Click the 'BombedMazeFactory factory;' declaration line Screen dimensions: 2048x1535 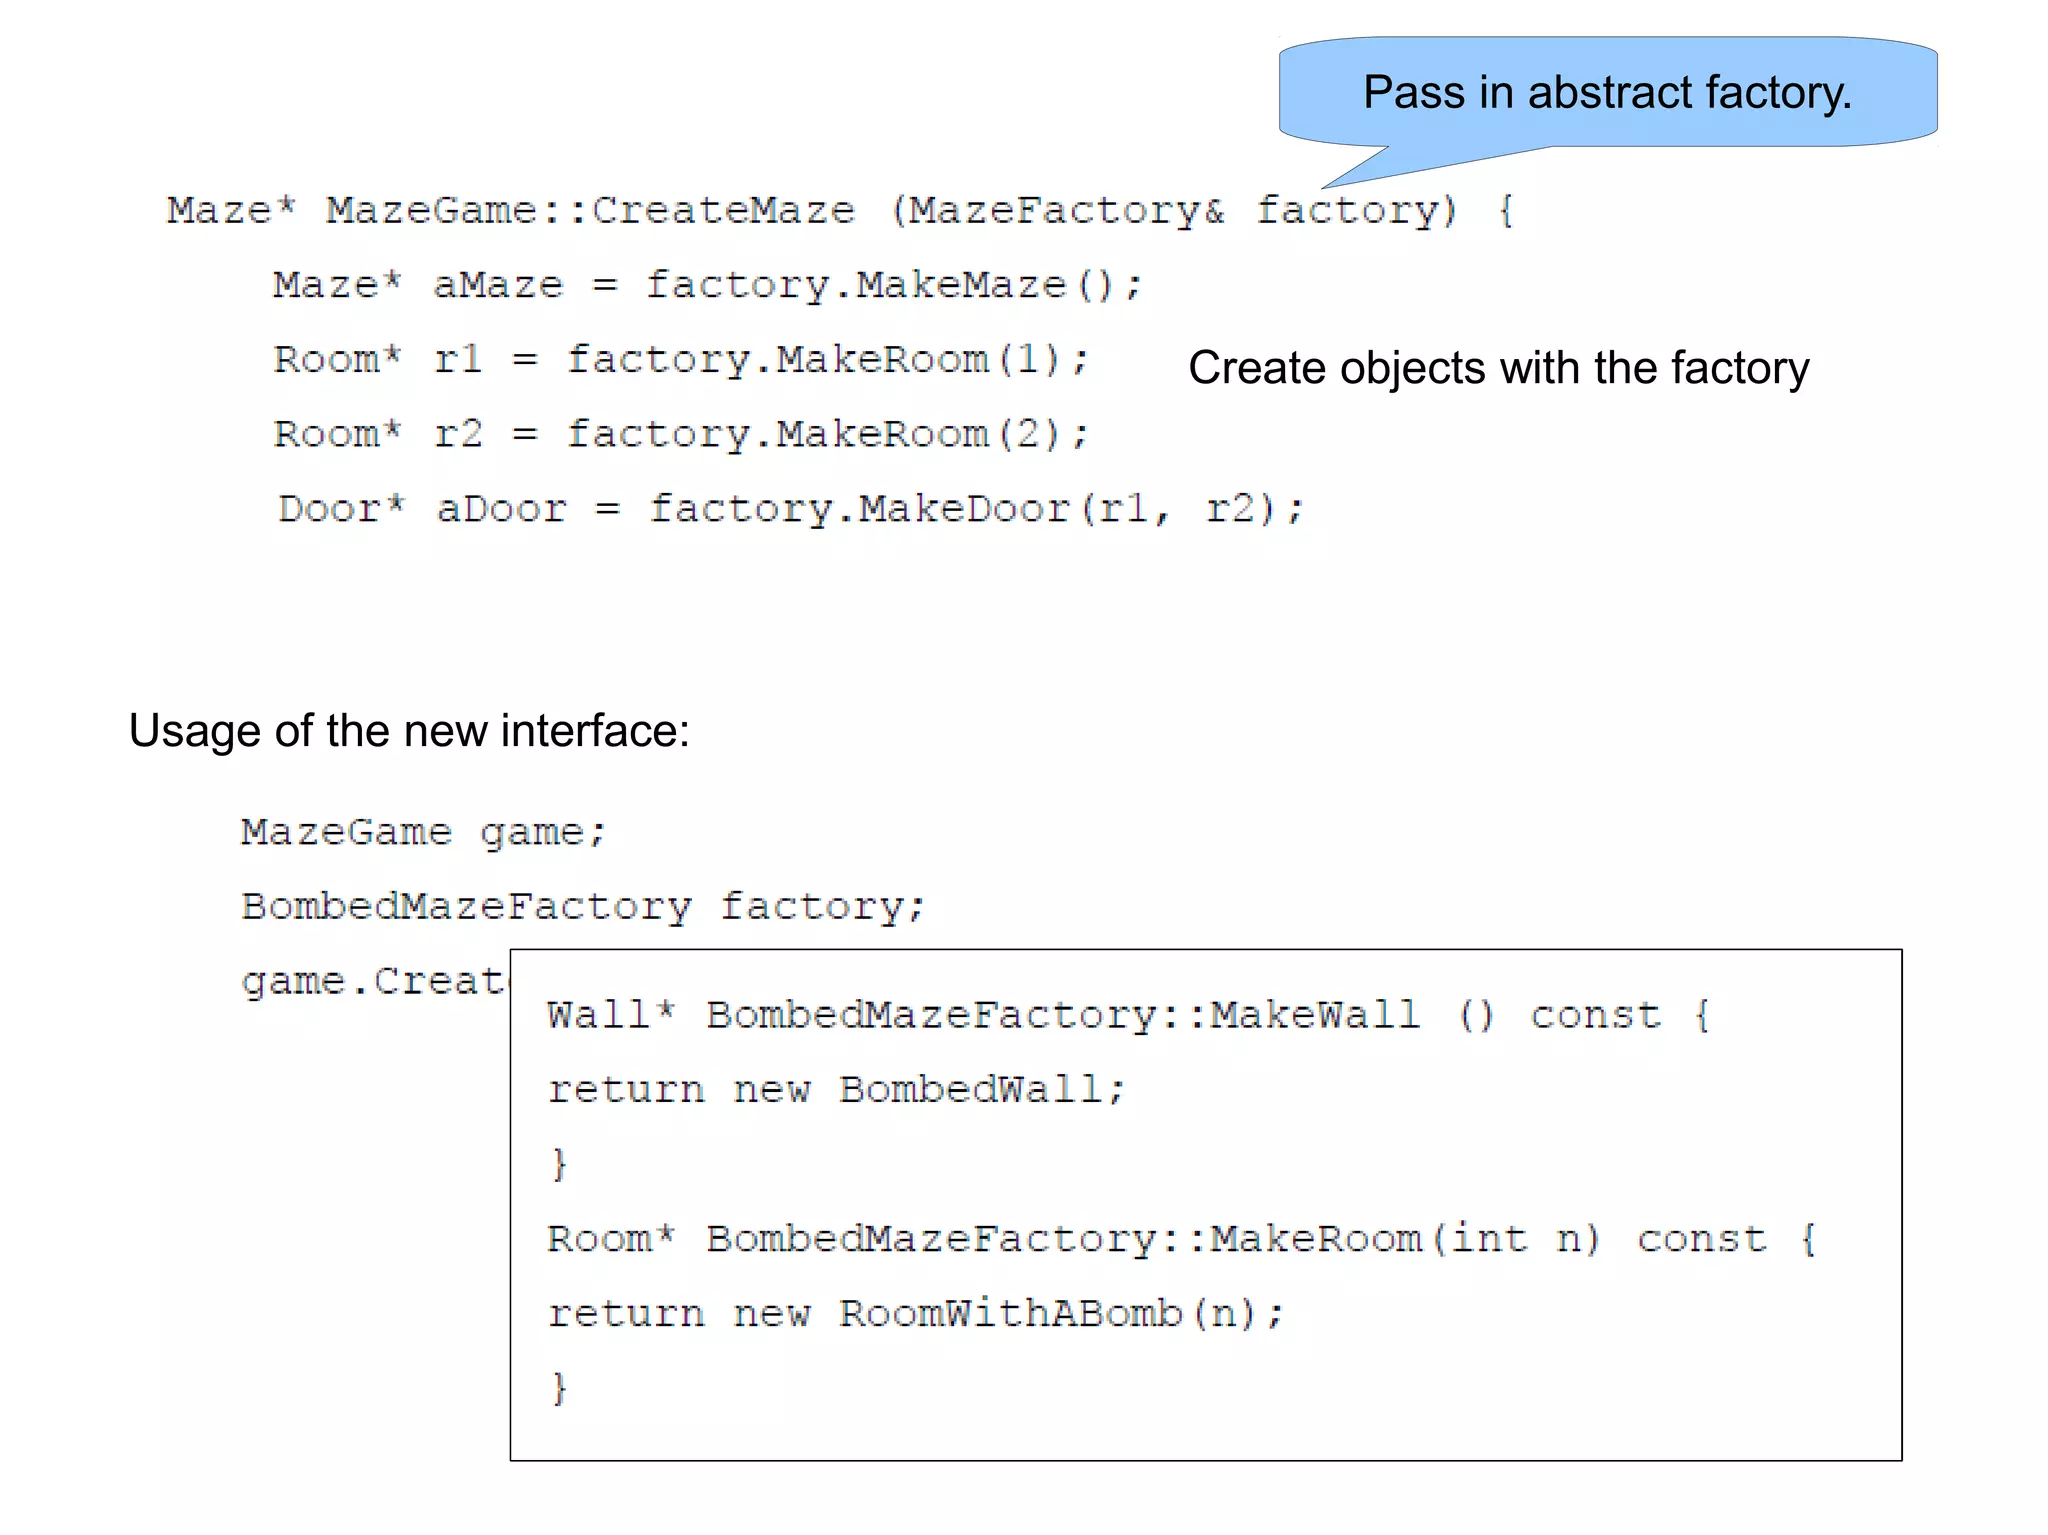click(x=583, y=907)
